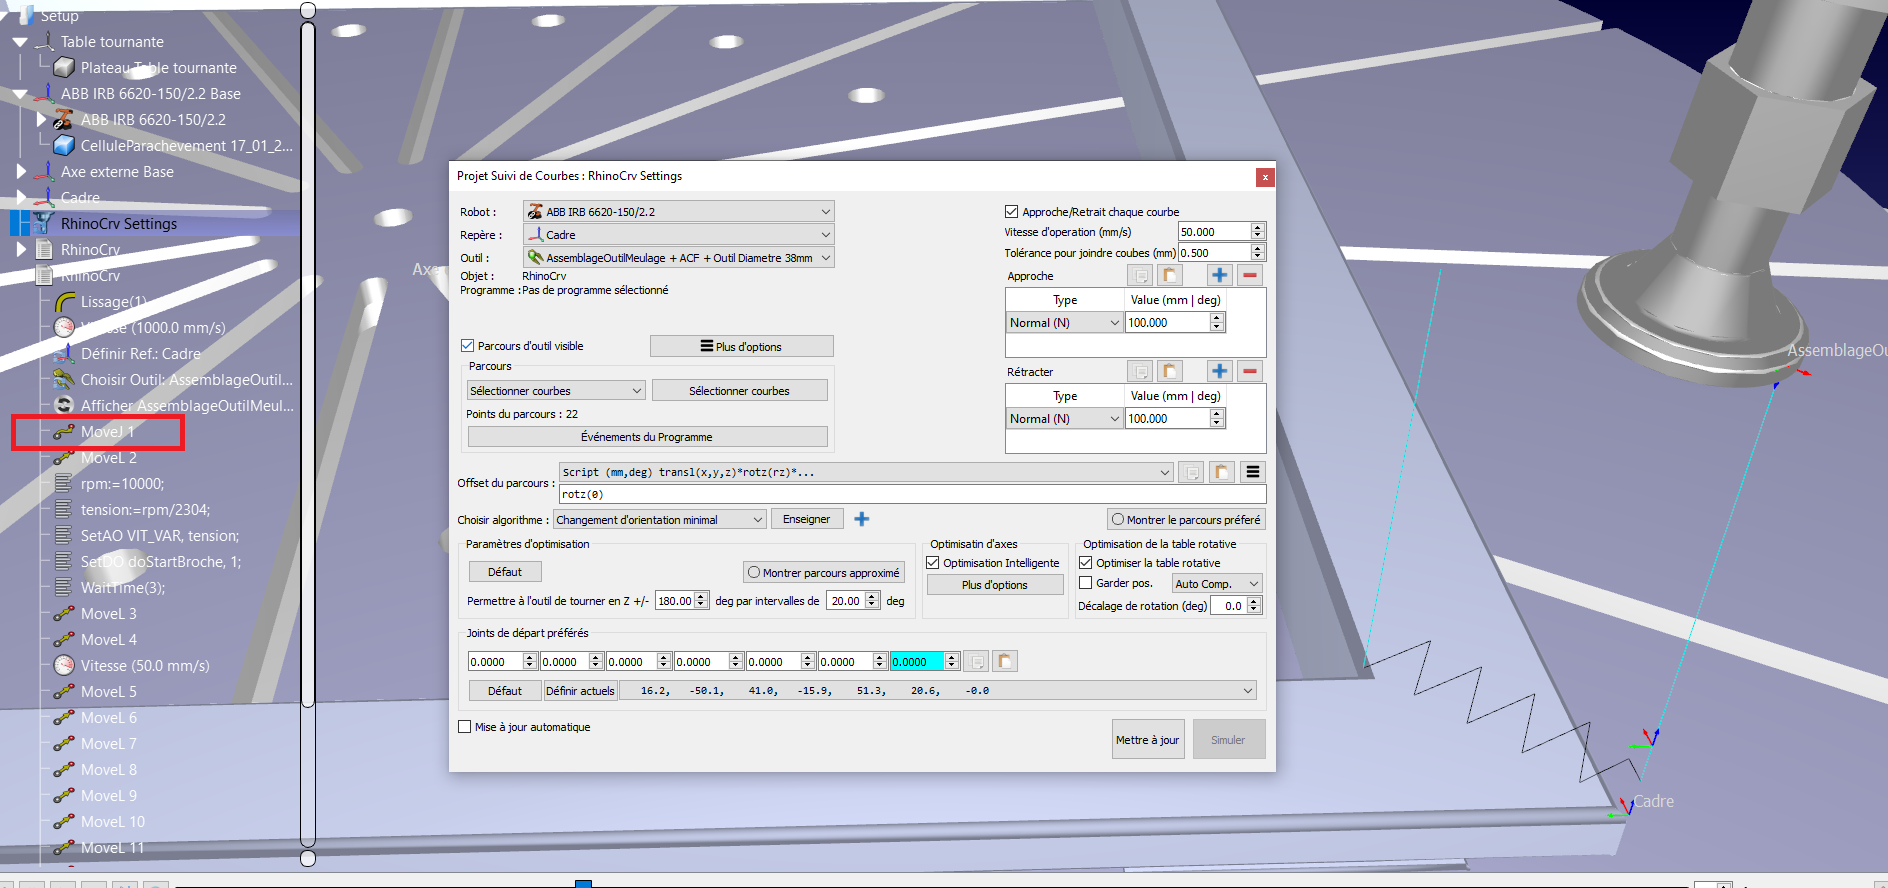Click the Plateau Table tournante object icon
The height and width of the screenshot is (888, 1888).
(x=64, y=68)
